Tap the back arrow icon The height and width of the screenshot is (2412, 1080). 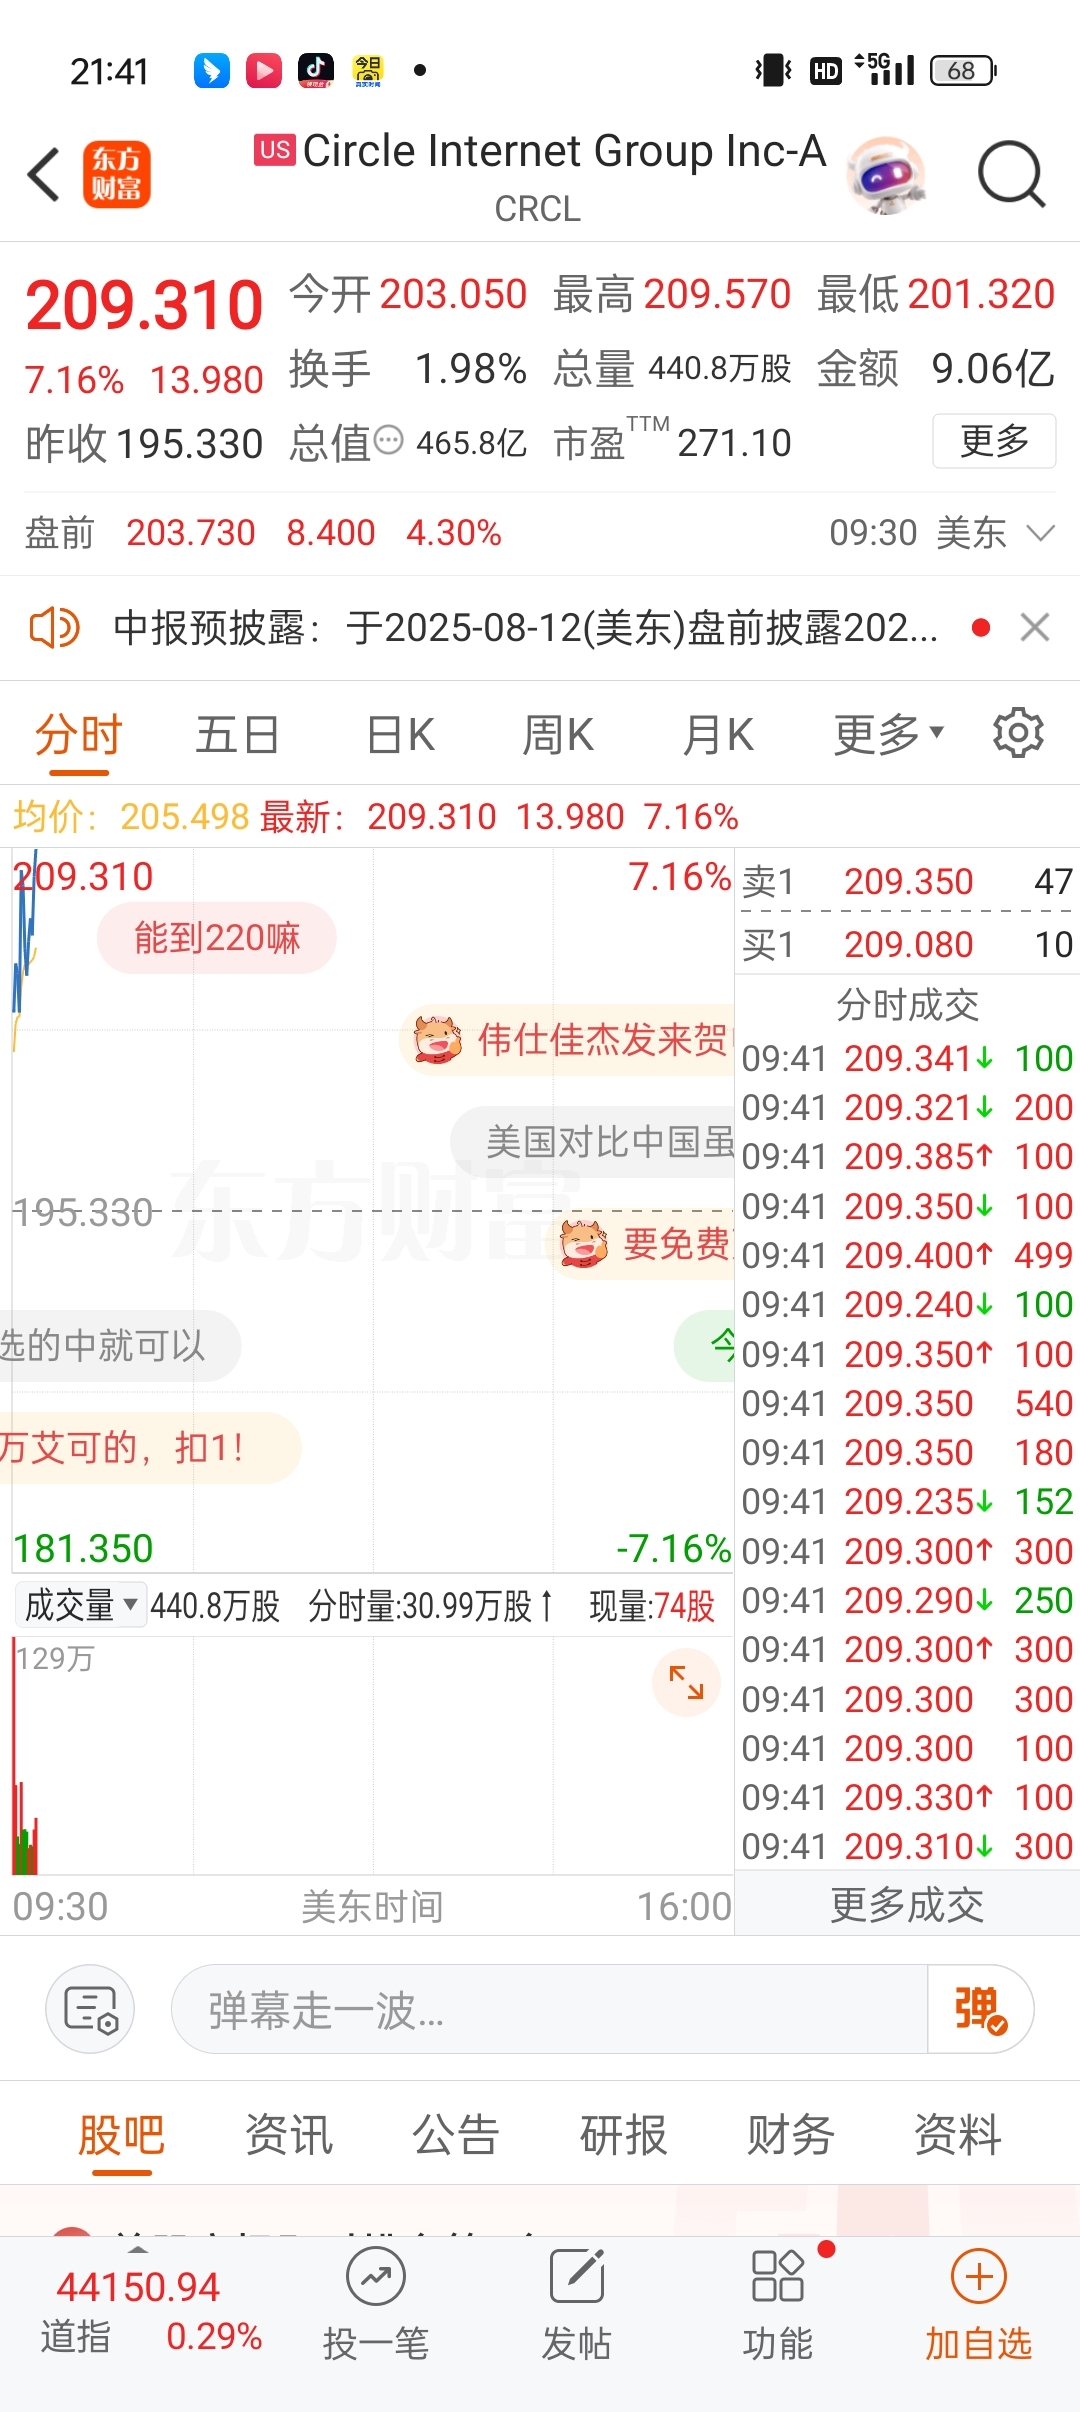point(44,174)
